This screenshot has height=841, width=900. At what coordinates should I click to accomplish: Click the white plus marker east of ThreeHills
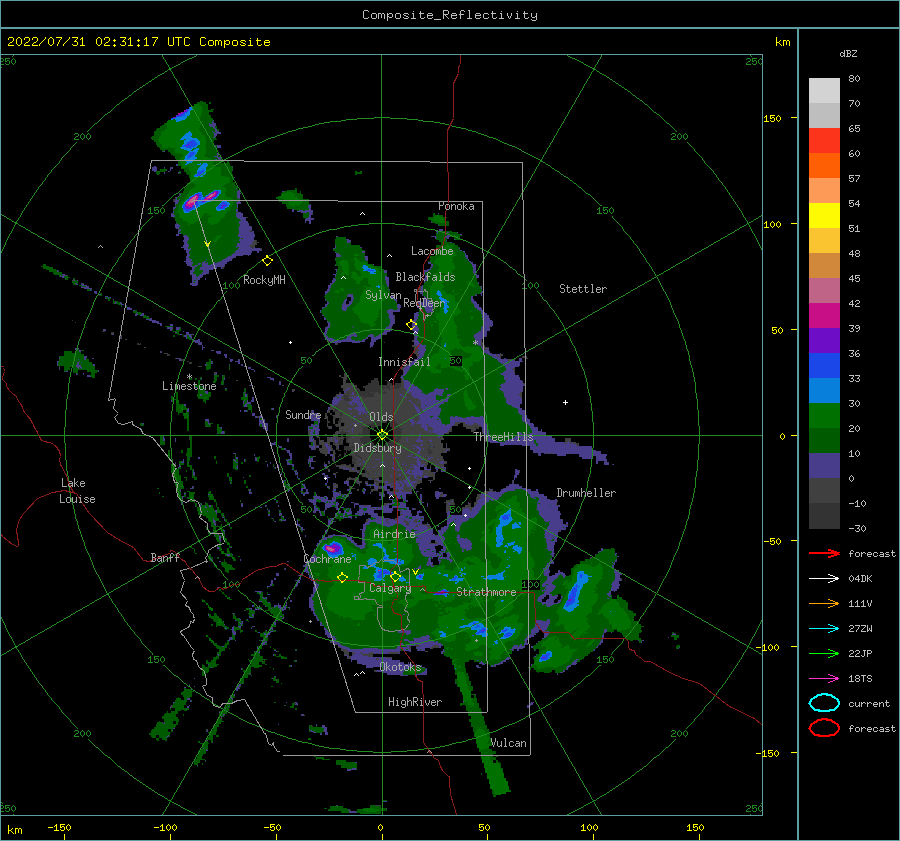click(x=565, y=402)
